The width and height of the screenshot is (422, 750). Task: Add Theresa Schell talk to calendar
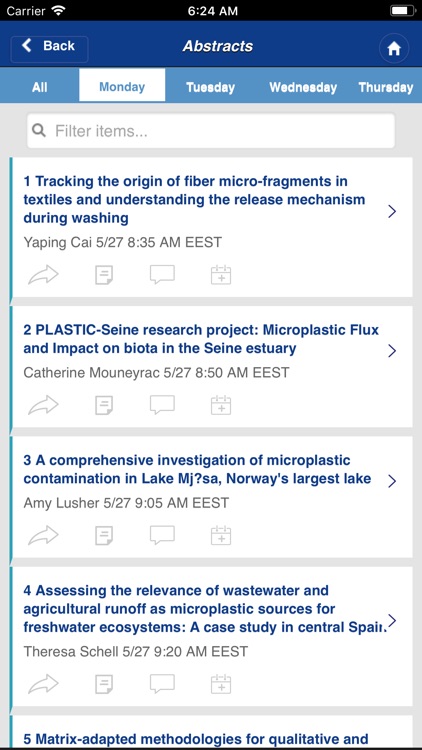tap(221, 684)
